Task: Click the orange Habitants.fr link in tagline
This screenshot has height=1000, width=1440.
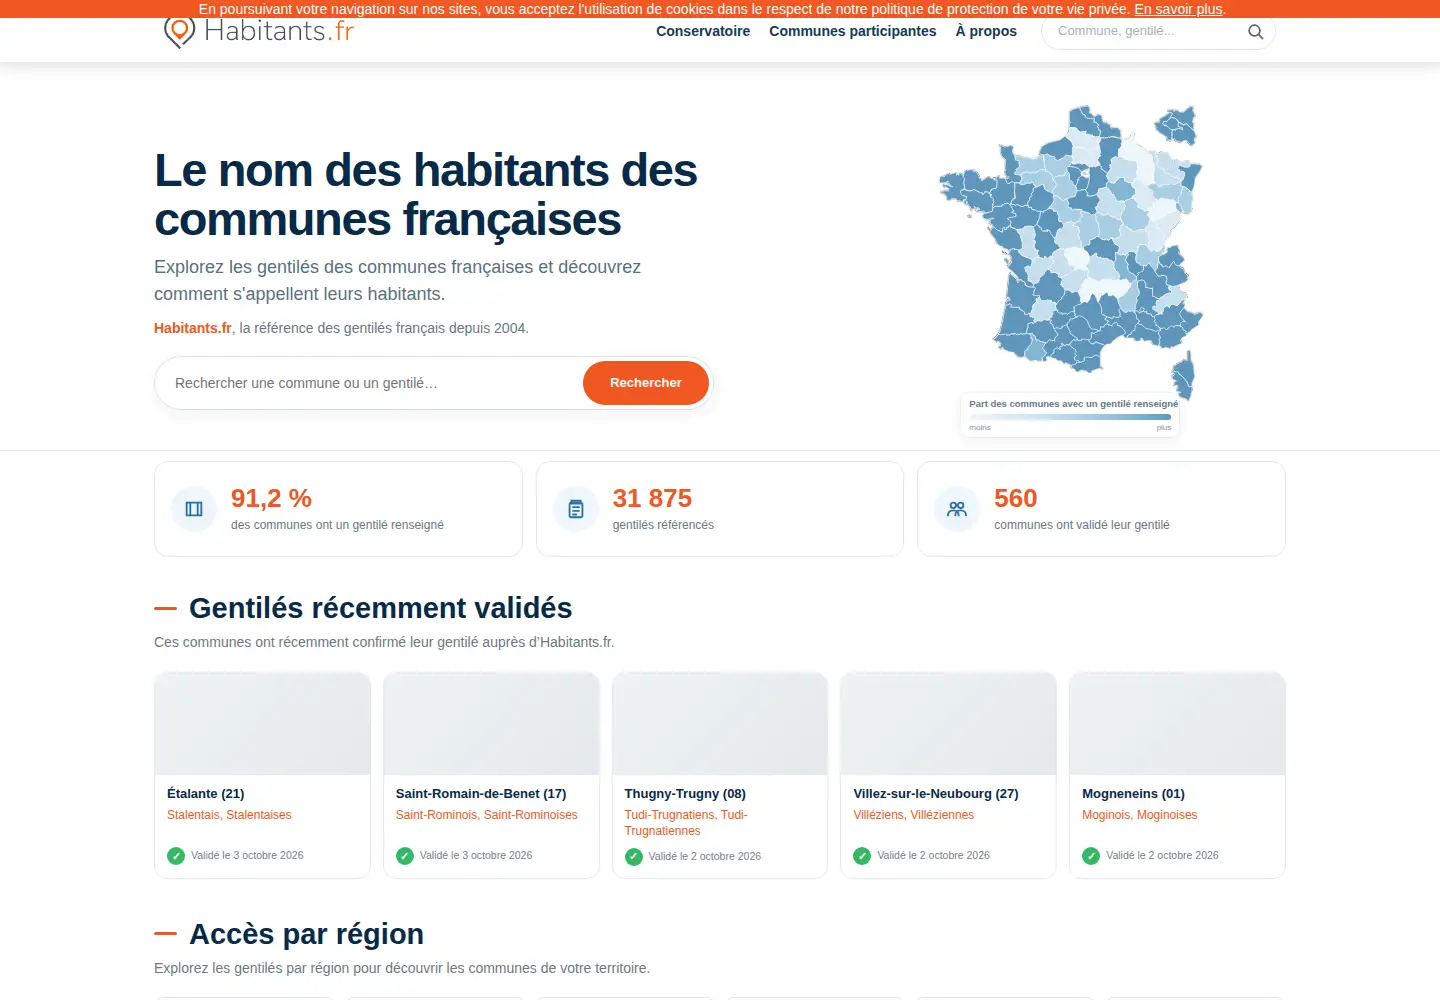Action: 193,328
